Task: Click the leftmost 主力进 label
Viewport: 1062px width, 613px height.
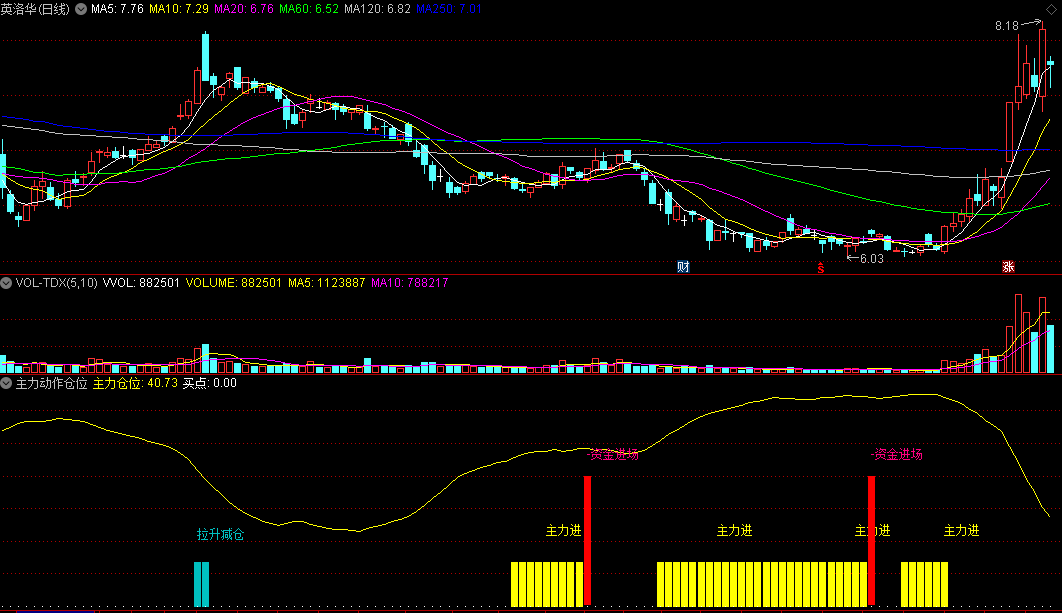Action: coord(564,530)
